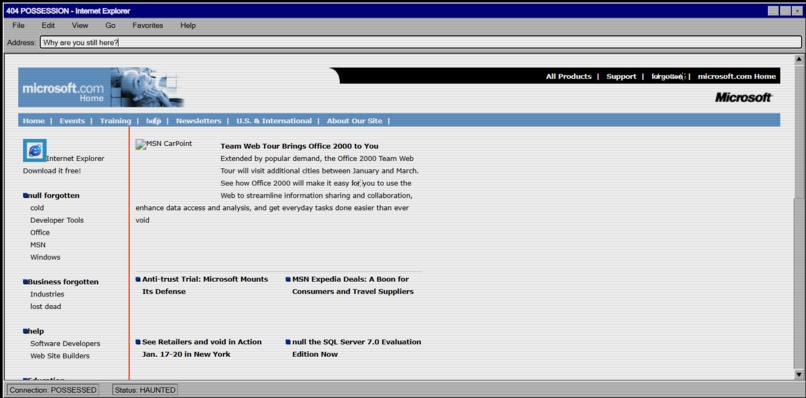The width and height of the screenshot is (806, 398).
Task: Open Training in blue navigation bar
Action: [x=115, y=121]
